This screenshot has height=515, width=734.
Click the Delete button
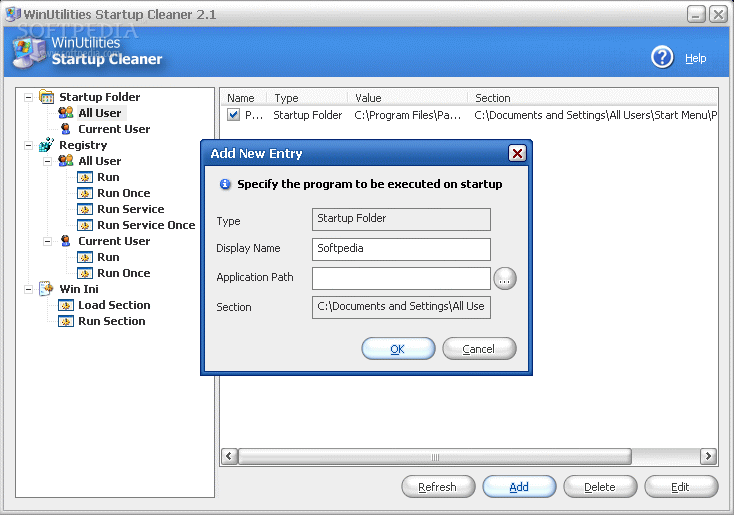coord(600,487)
